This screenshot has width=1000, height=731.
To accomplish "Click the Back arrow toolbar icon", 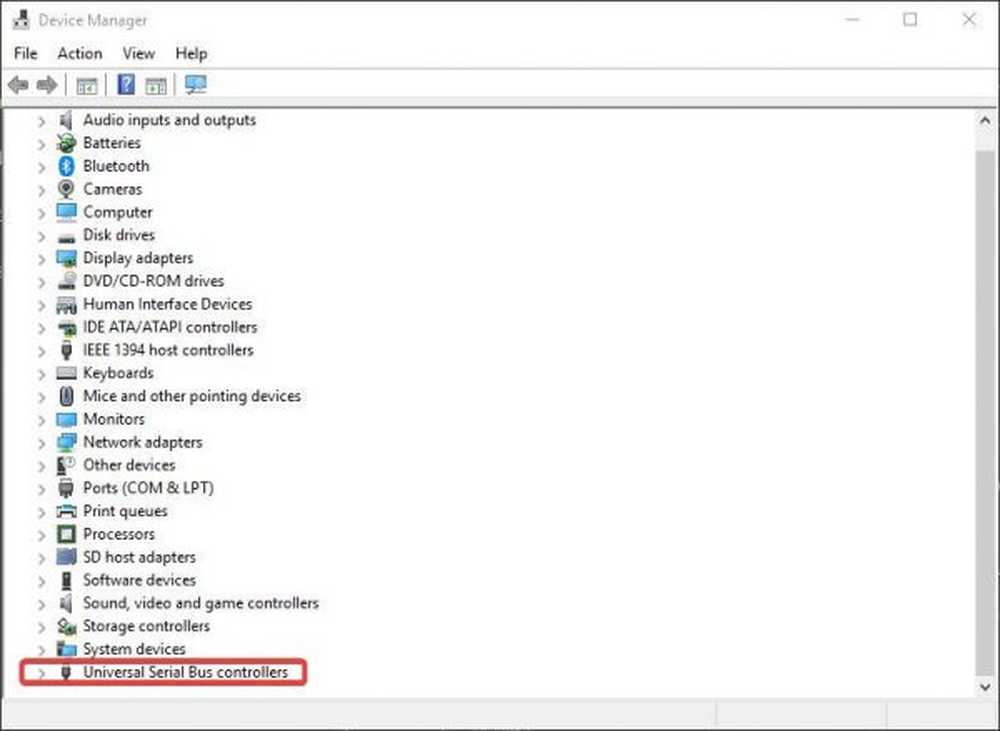I will [18, 85].
